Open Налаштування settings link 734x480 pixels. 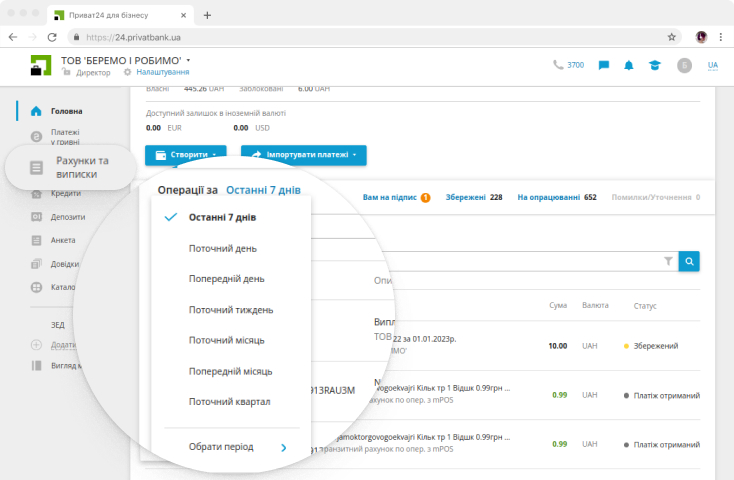point(162,72)
